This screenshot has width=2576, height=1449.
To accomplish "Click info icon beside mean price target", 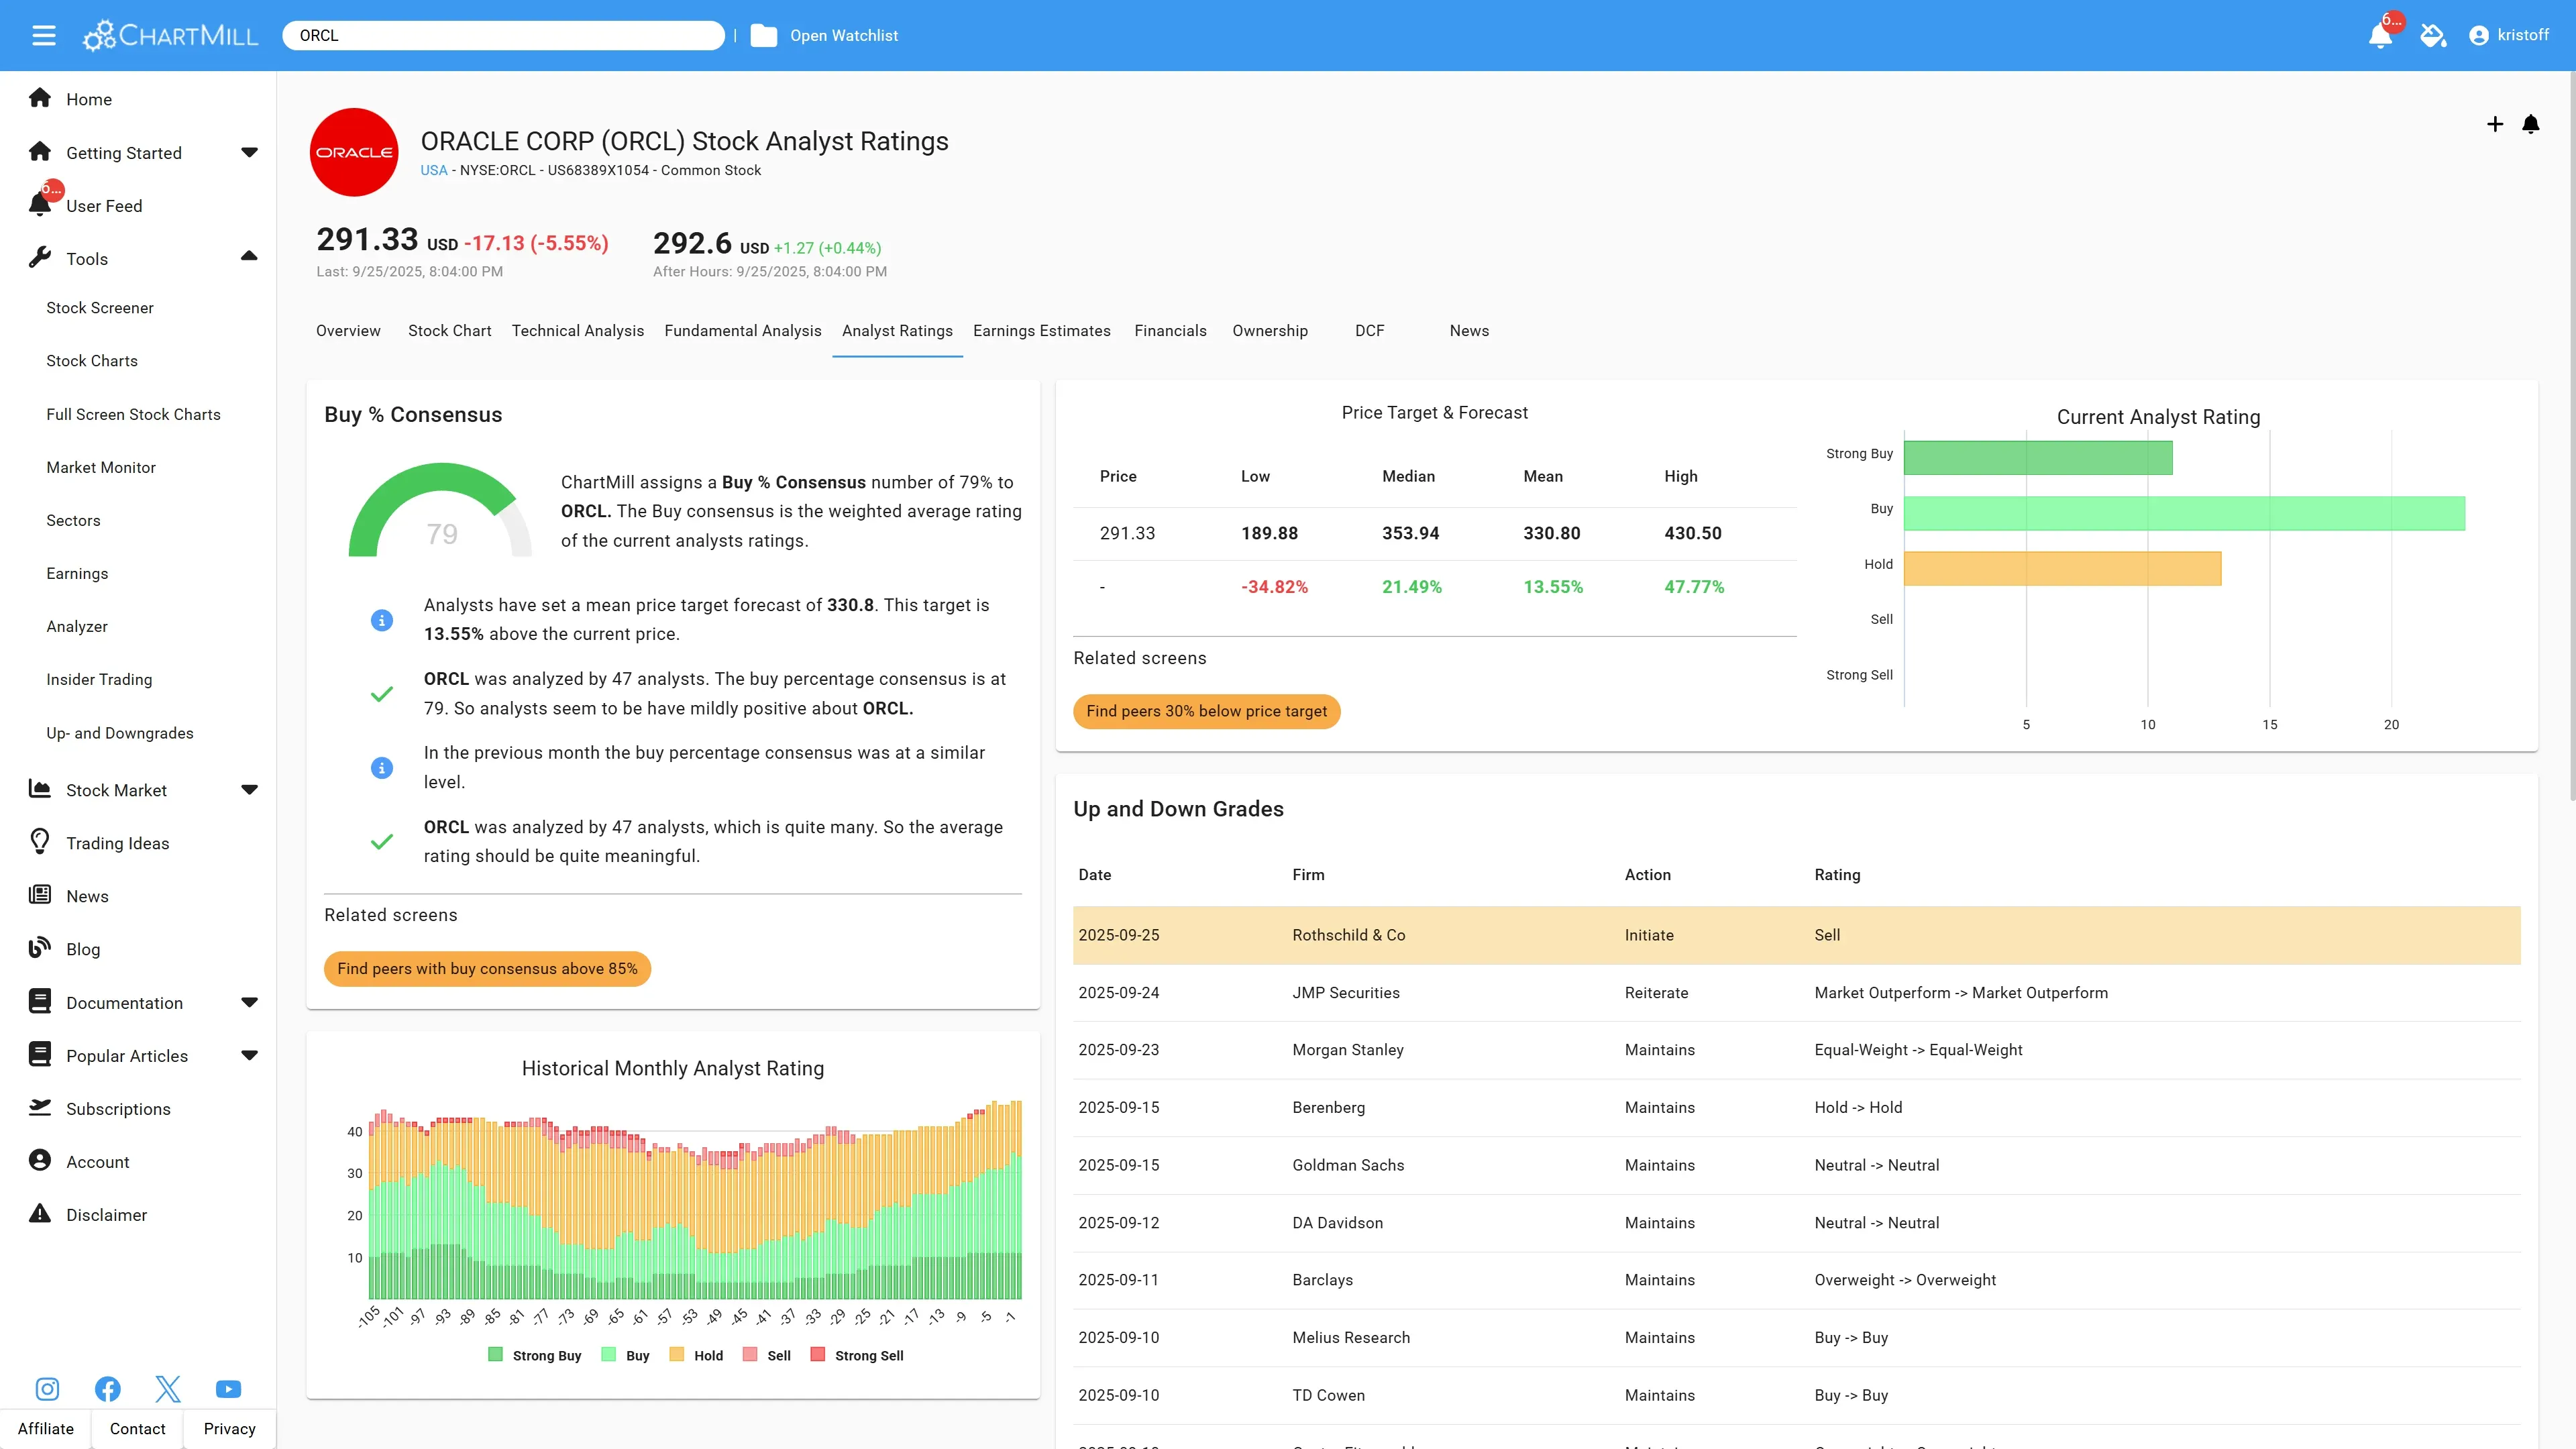I will coord(382,620).
